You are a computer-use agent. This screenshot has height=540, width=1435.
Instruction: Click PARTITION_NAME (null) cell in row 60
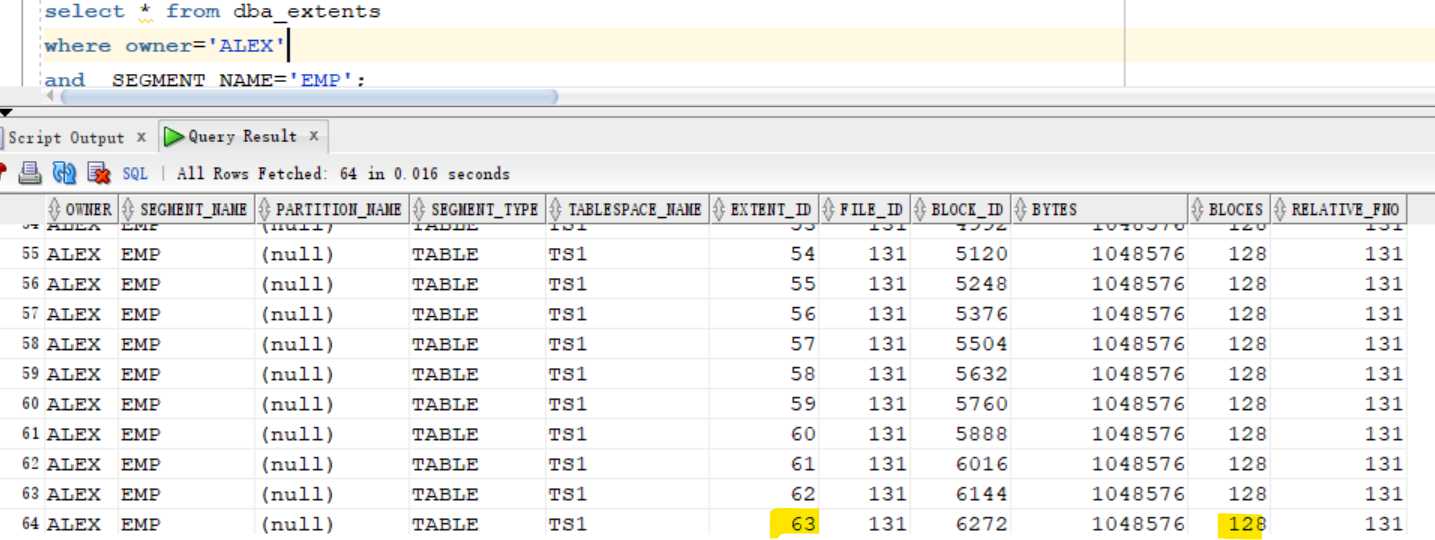point(331,404)
